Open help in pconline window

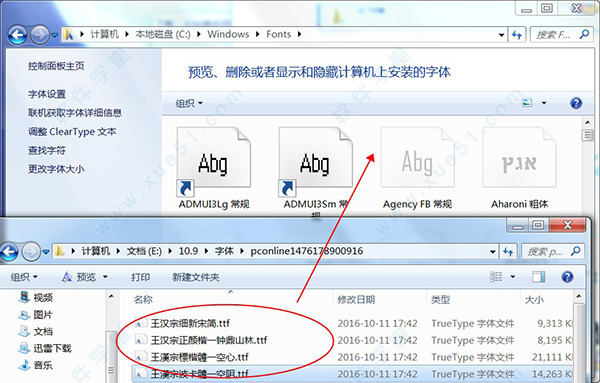coord(567,277)
